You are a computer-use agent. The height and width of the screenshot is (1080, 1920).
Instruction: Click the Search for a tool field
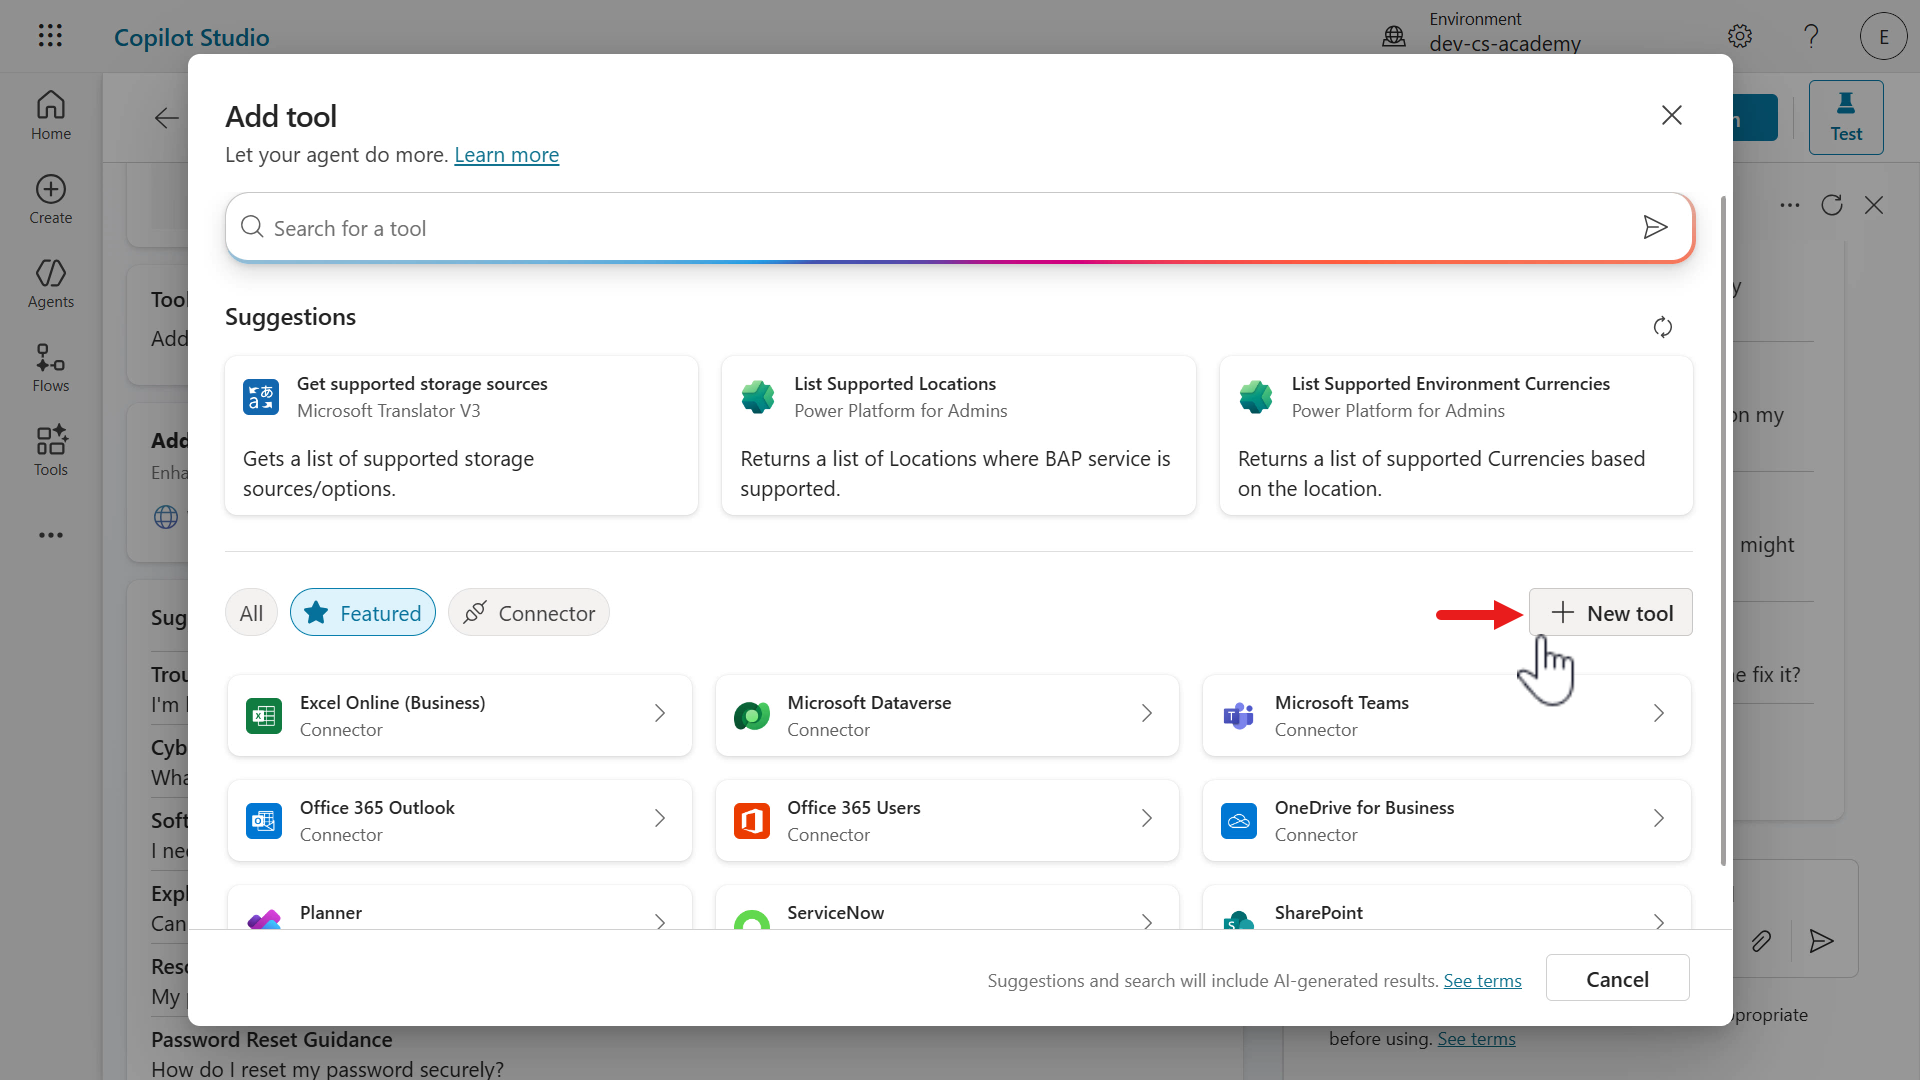(930, 228)
